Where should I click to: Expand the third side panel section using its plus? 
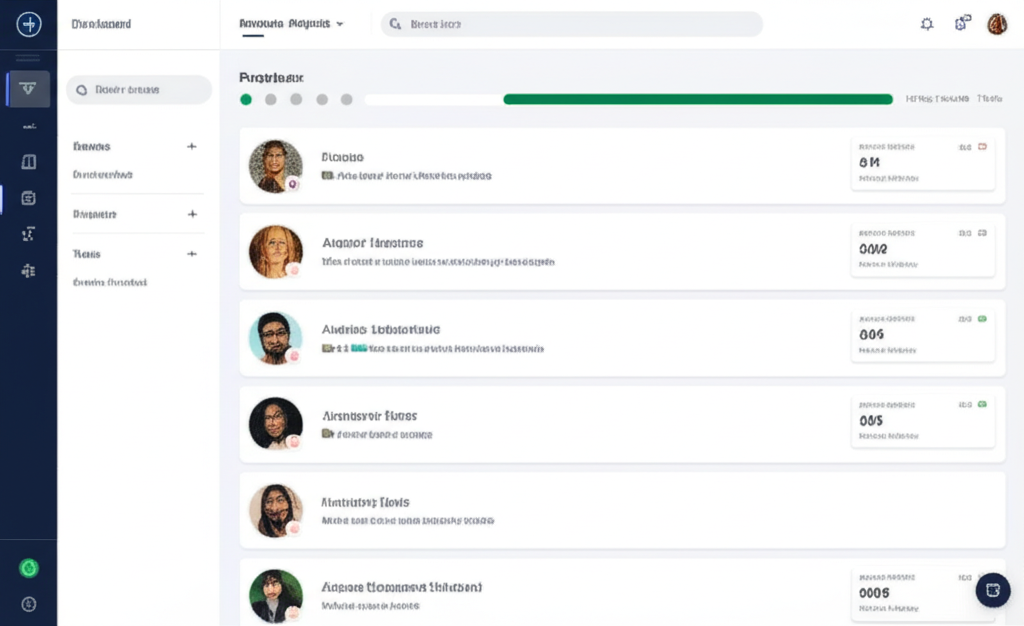pos(192,254)
